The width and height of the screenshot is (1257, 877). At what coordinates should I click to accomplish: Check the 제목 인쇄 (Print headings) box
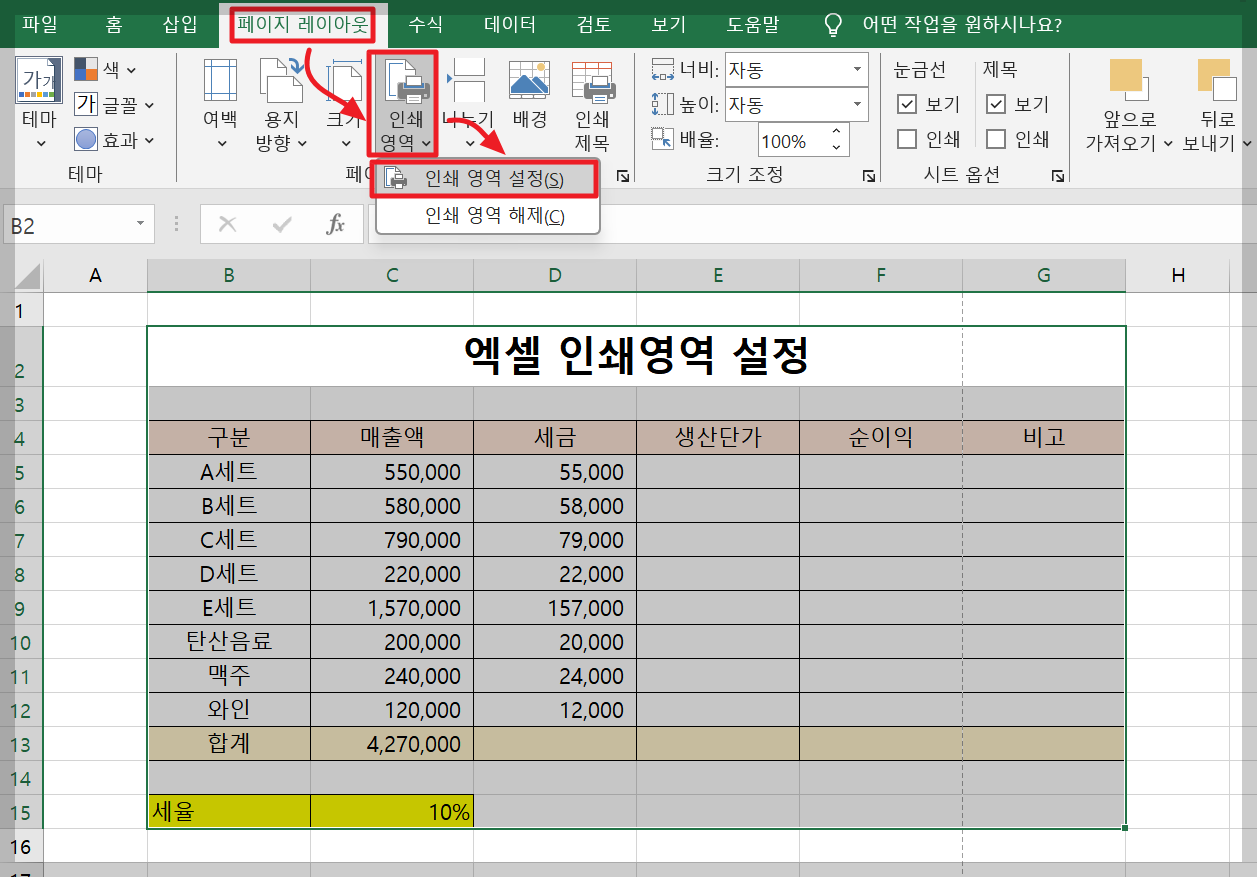pos(994,139)
